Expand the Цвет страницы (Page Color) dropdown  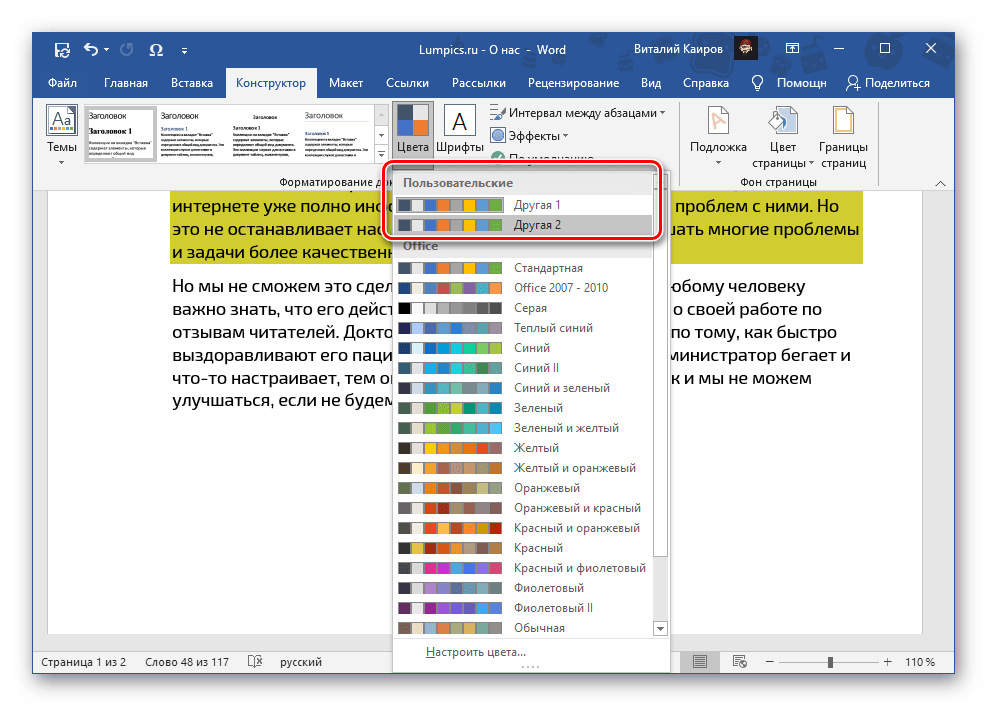[x=782, y=138]
